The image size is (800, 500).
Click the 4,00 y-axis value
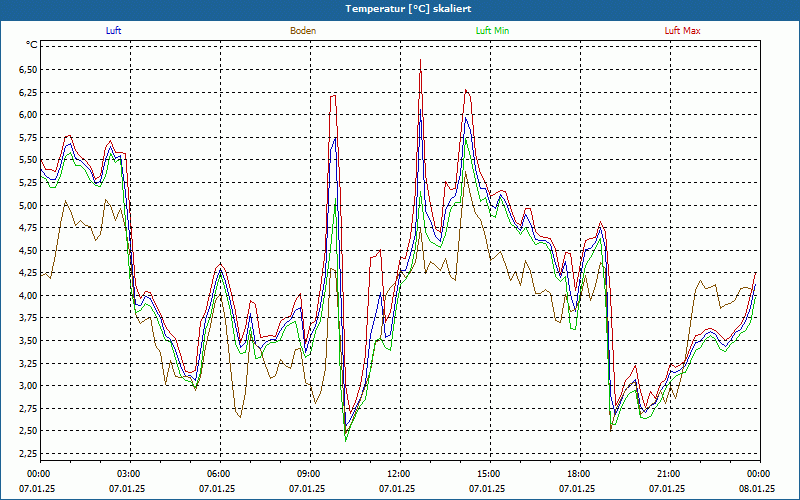[x=28, y=295]
